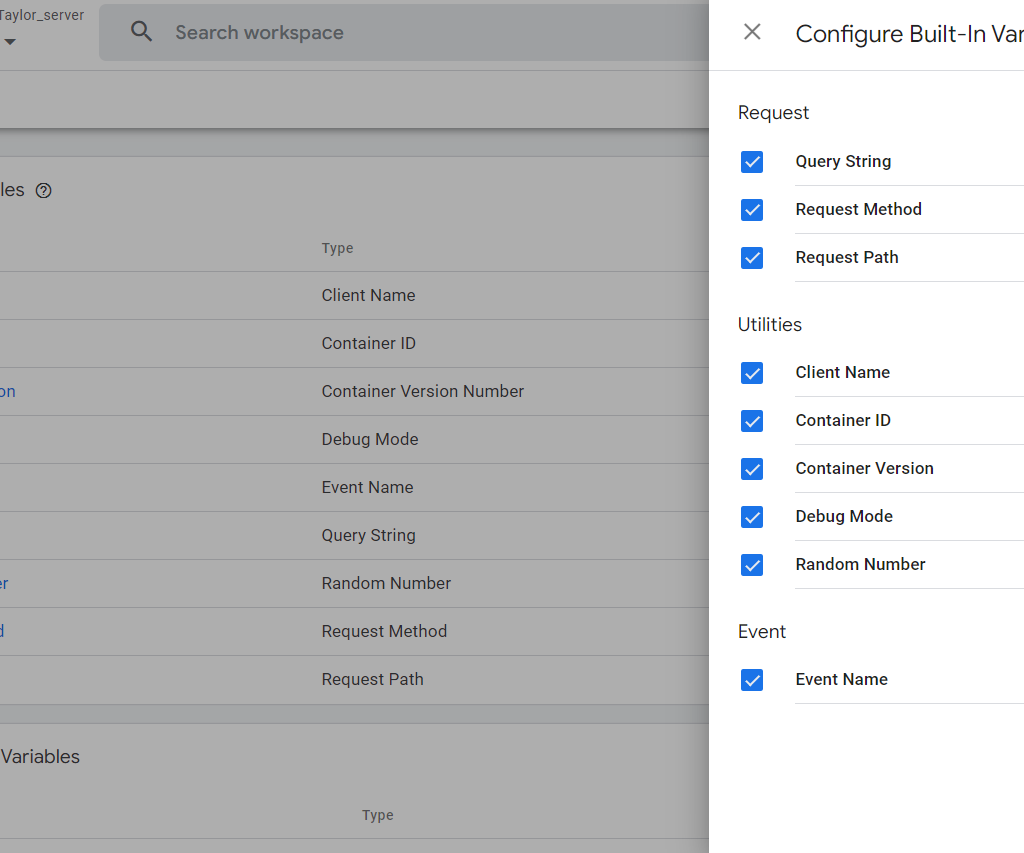Disable the Debug Mode checkbox
Viewport: 1024px width, 853px height.
click(x=752, y=517)
